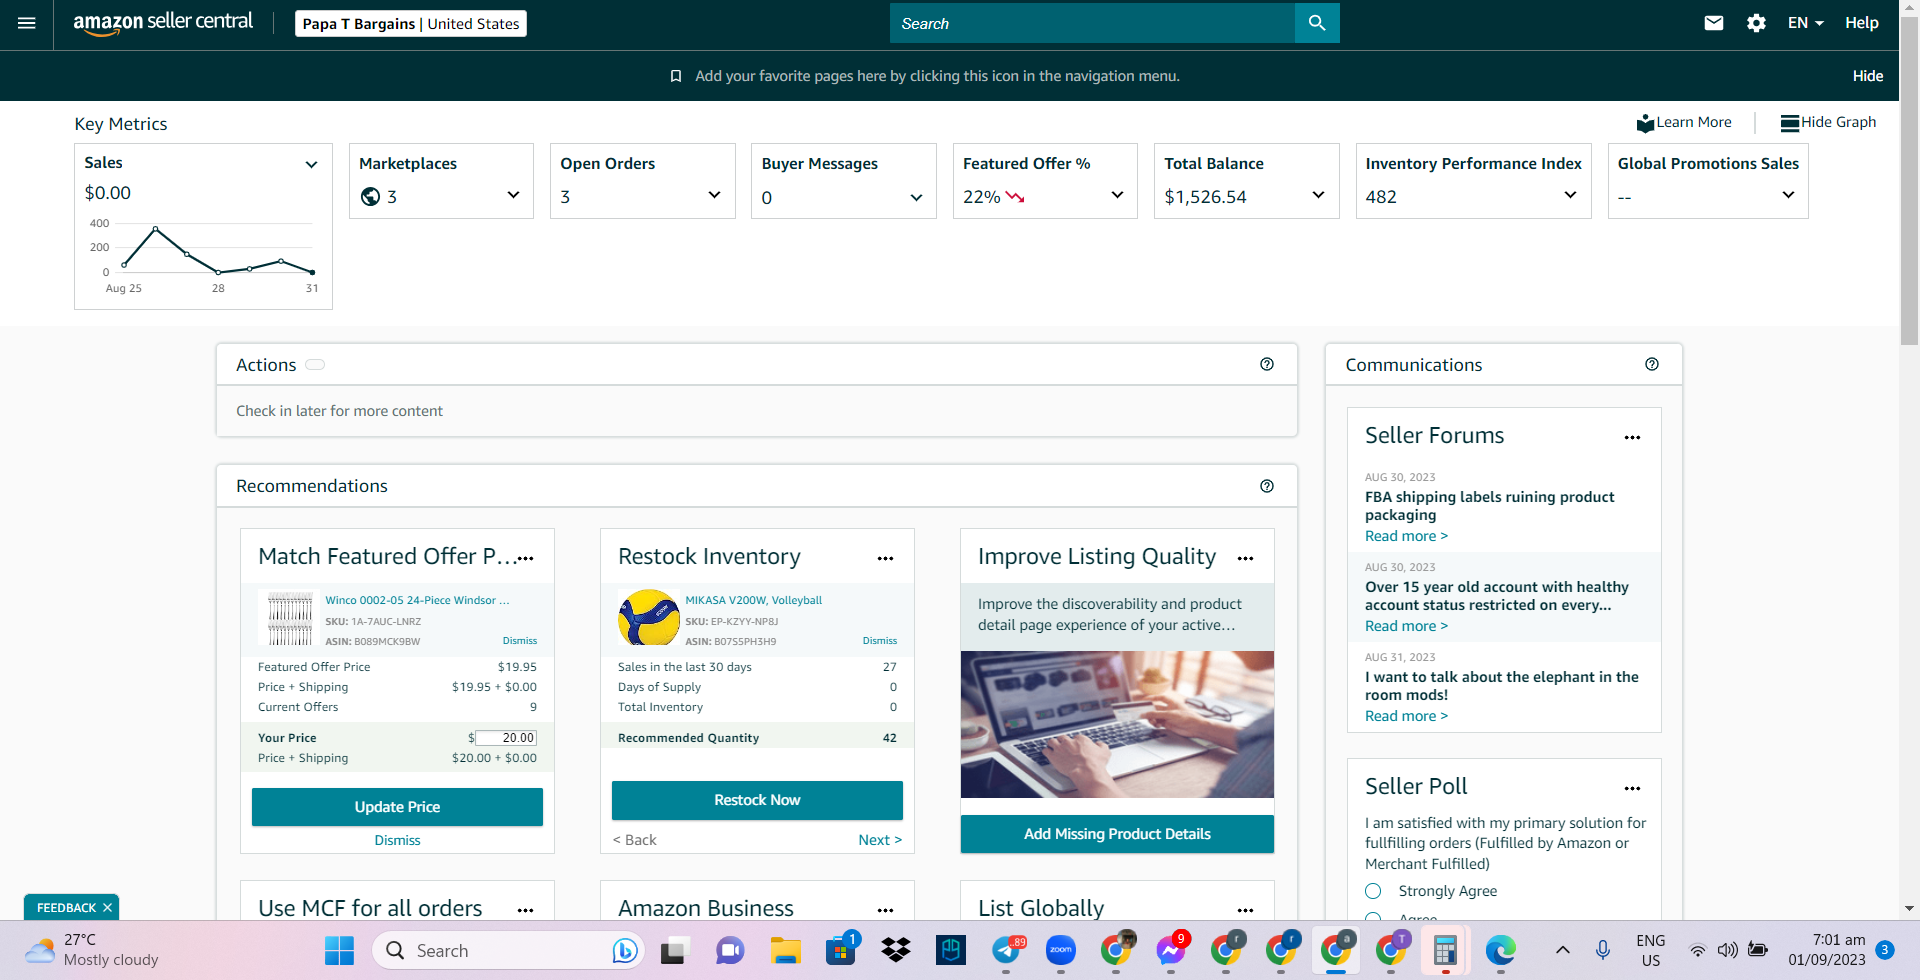Image resolution: width=1920 pixels, height=980 pixels.
Task: Open MIKASA V200W Volleyball product link
Action: click(x=753, y=600)
